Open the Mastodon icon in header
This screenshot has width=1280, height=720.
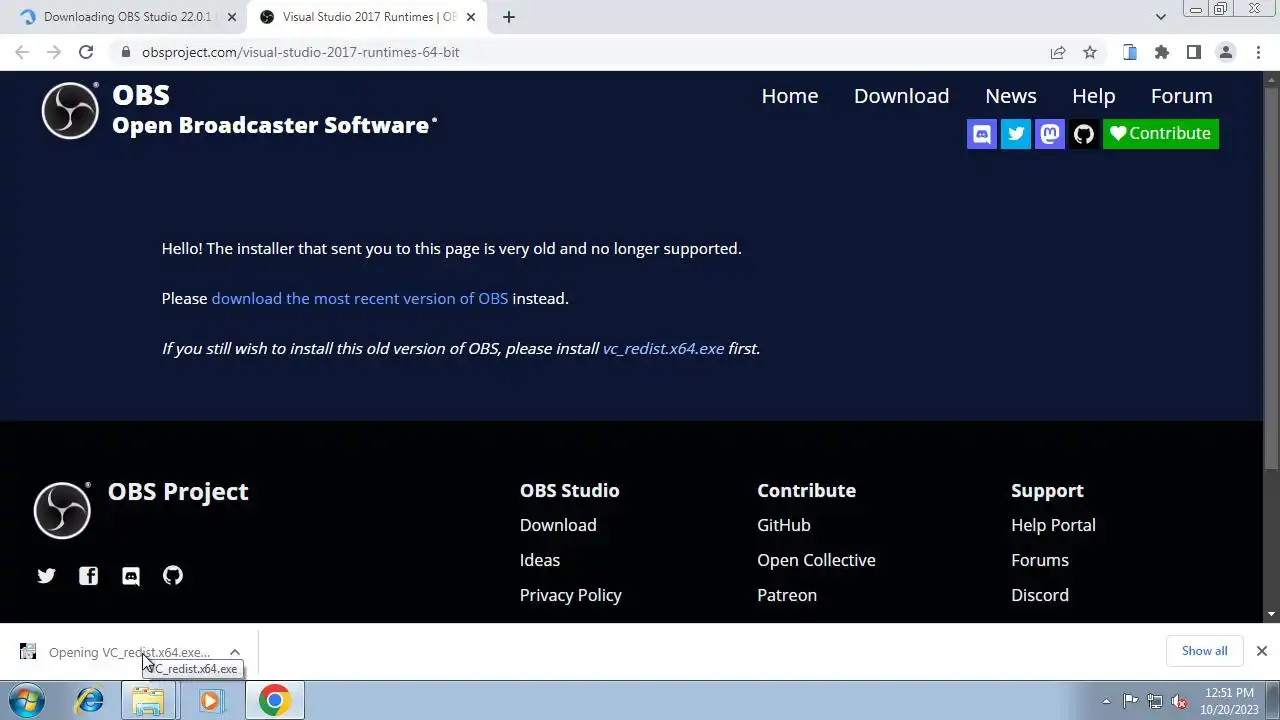1050,133
